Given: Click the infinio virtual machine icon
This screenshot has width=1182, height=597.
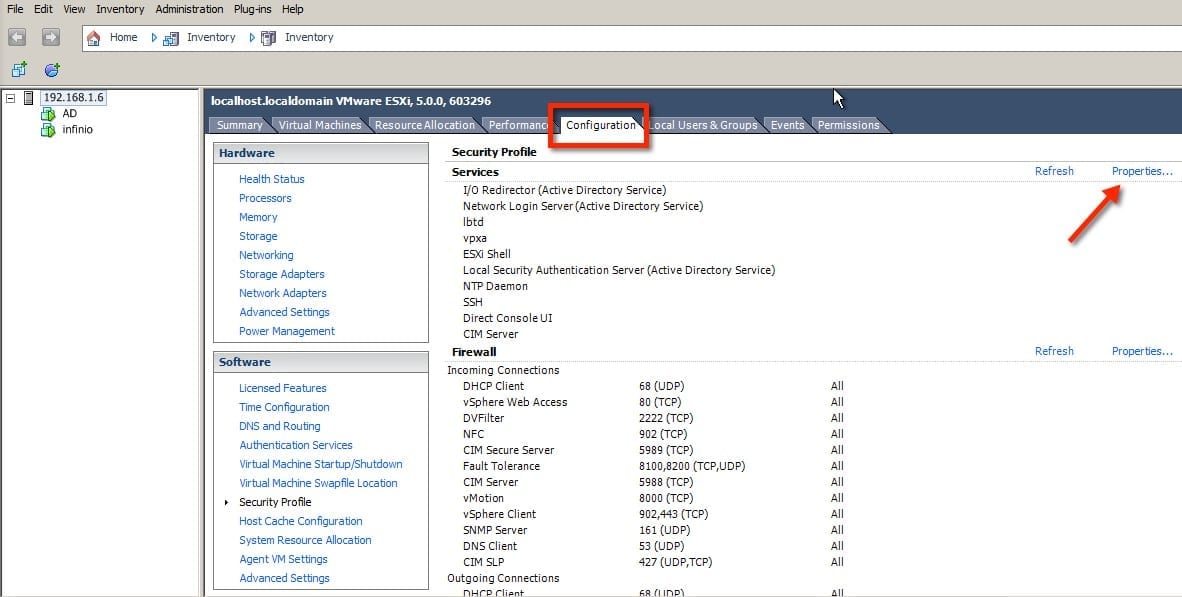Looking at the screenshot, I should 48,130.
